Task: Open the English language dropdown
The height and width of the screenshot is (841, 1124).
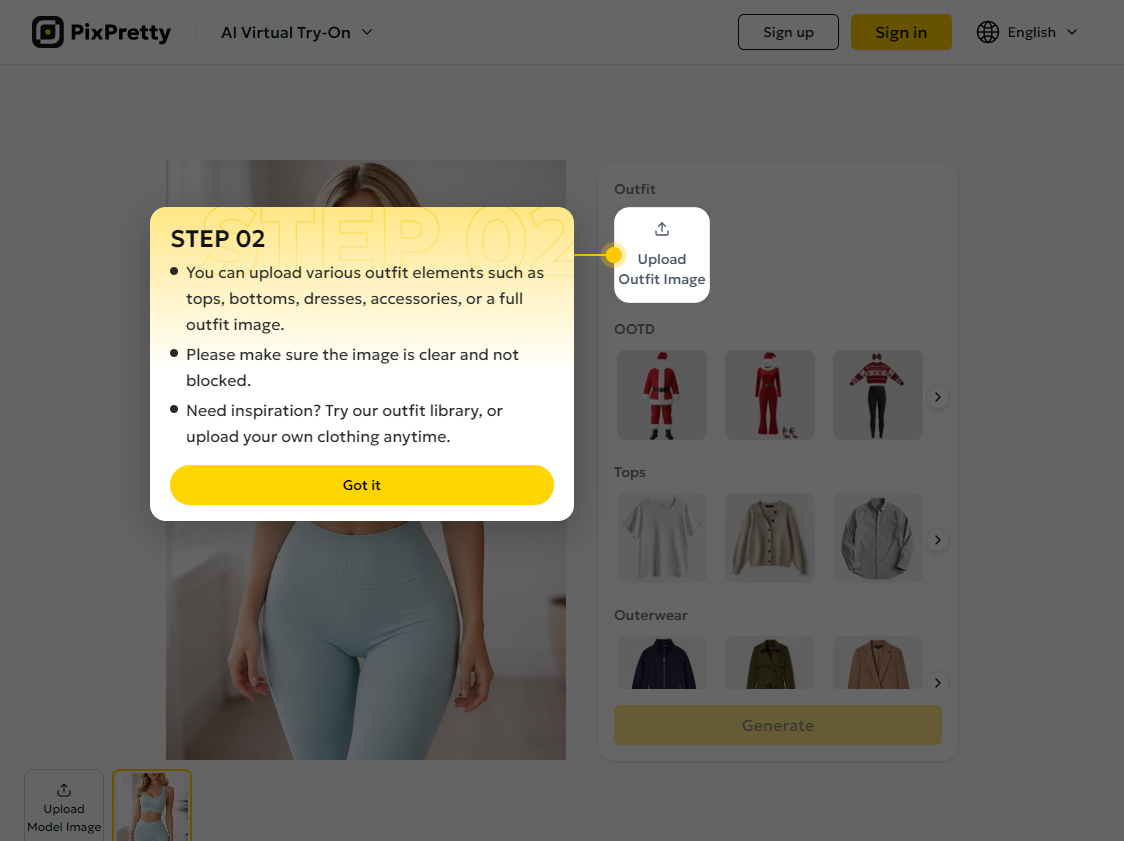Action: coord(1027,32)
